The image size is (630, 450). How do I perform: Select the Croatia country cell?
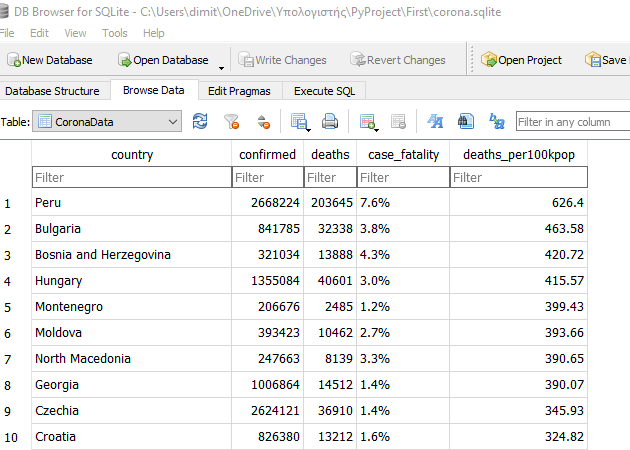point(132,437)
